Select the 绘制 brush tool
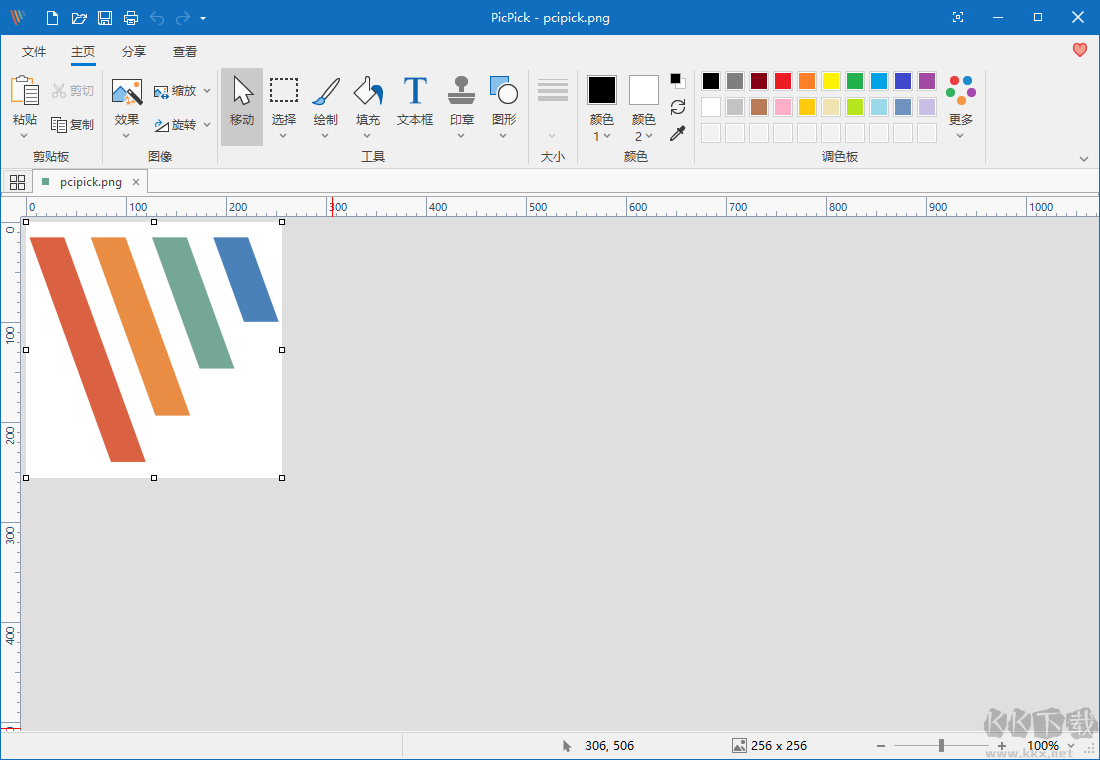The width and height of the screenshot is (1100, 760). pos(326,91)
